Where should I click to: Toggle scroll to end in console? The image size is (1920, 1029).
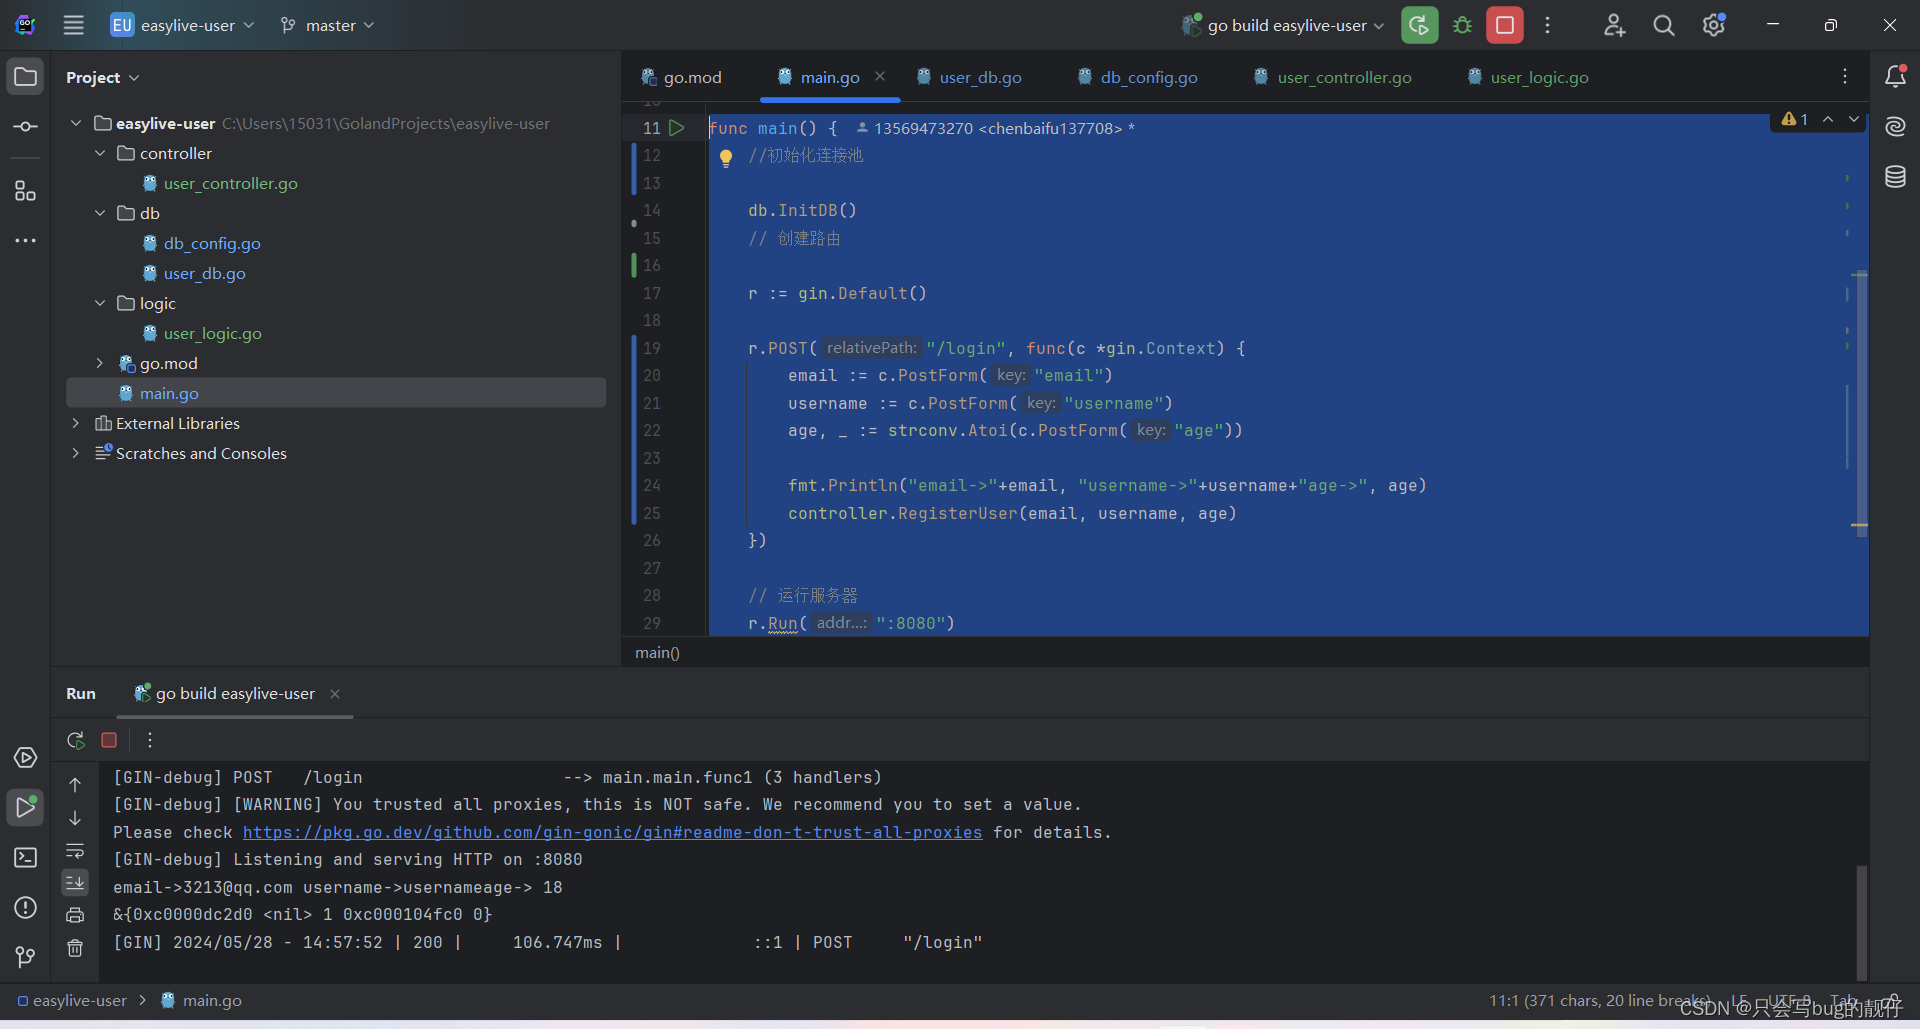(x=75, y=882)
